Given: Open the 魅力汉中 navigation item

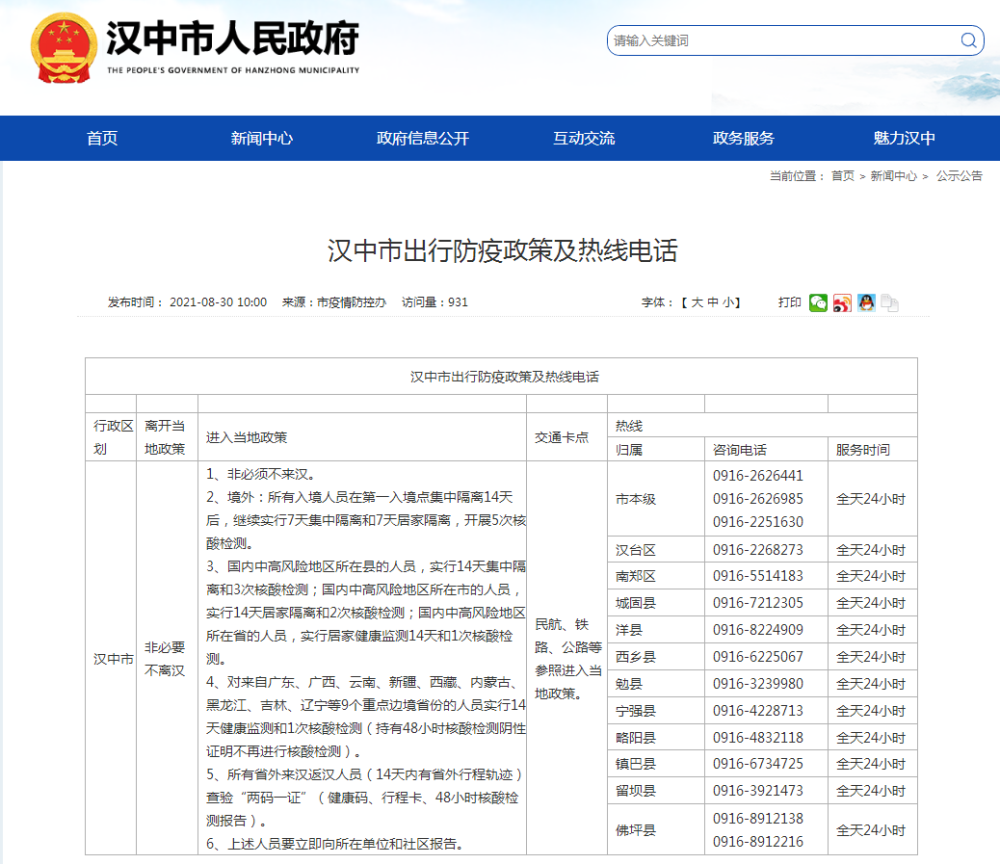Looking at the screenshot, I should click(x=904, y=138).
